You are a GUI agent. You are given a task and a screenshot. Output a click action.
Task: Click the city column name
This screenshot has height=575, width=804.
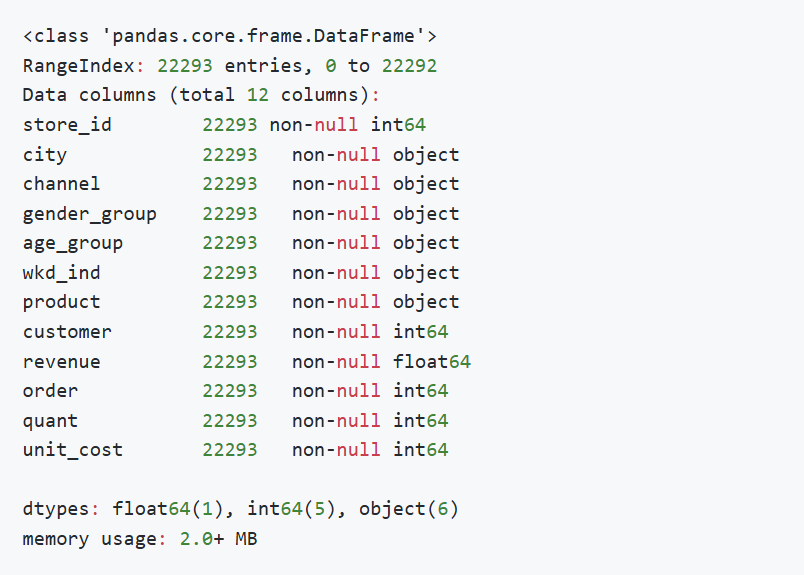(x=45, y=155)
